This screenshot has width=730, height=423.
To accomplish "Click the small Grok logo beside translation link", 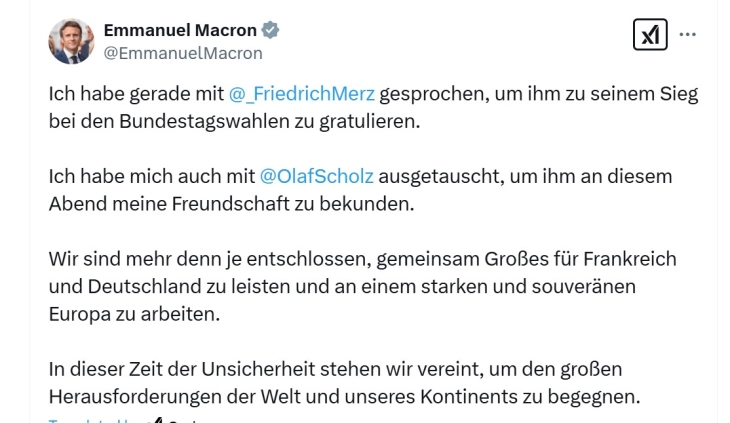I will pos(156,420).
